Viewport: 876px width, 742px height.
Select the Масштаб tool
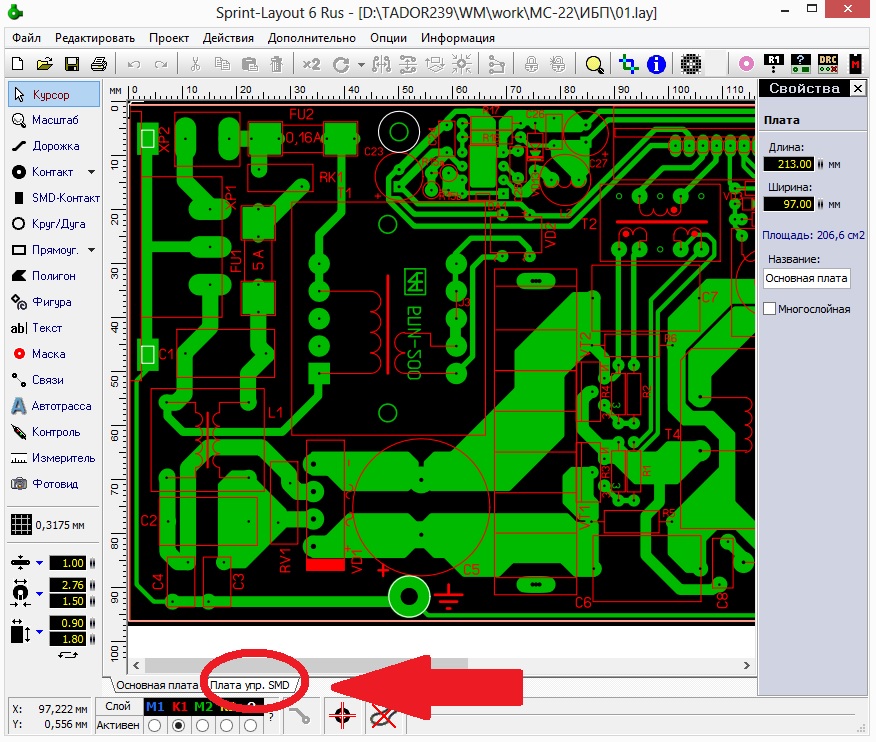tap(54, 120)
